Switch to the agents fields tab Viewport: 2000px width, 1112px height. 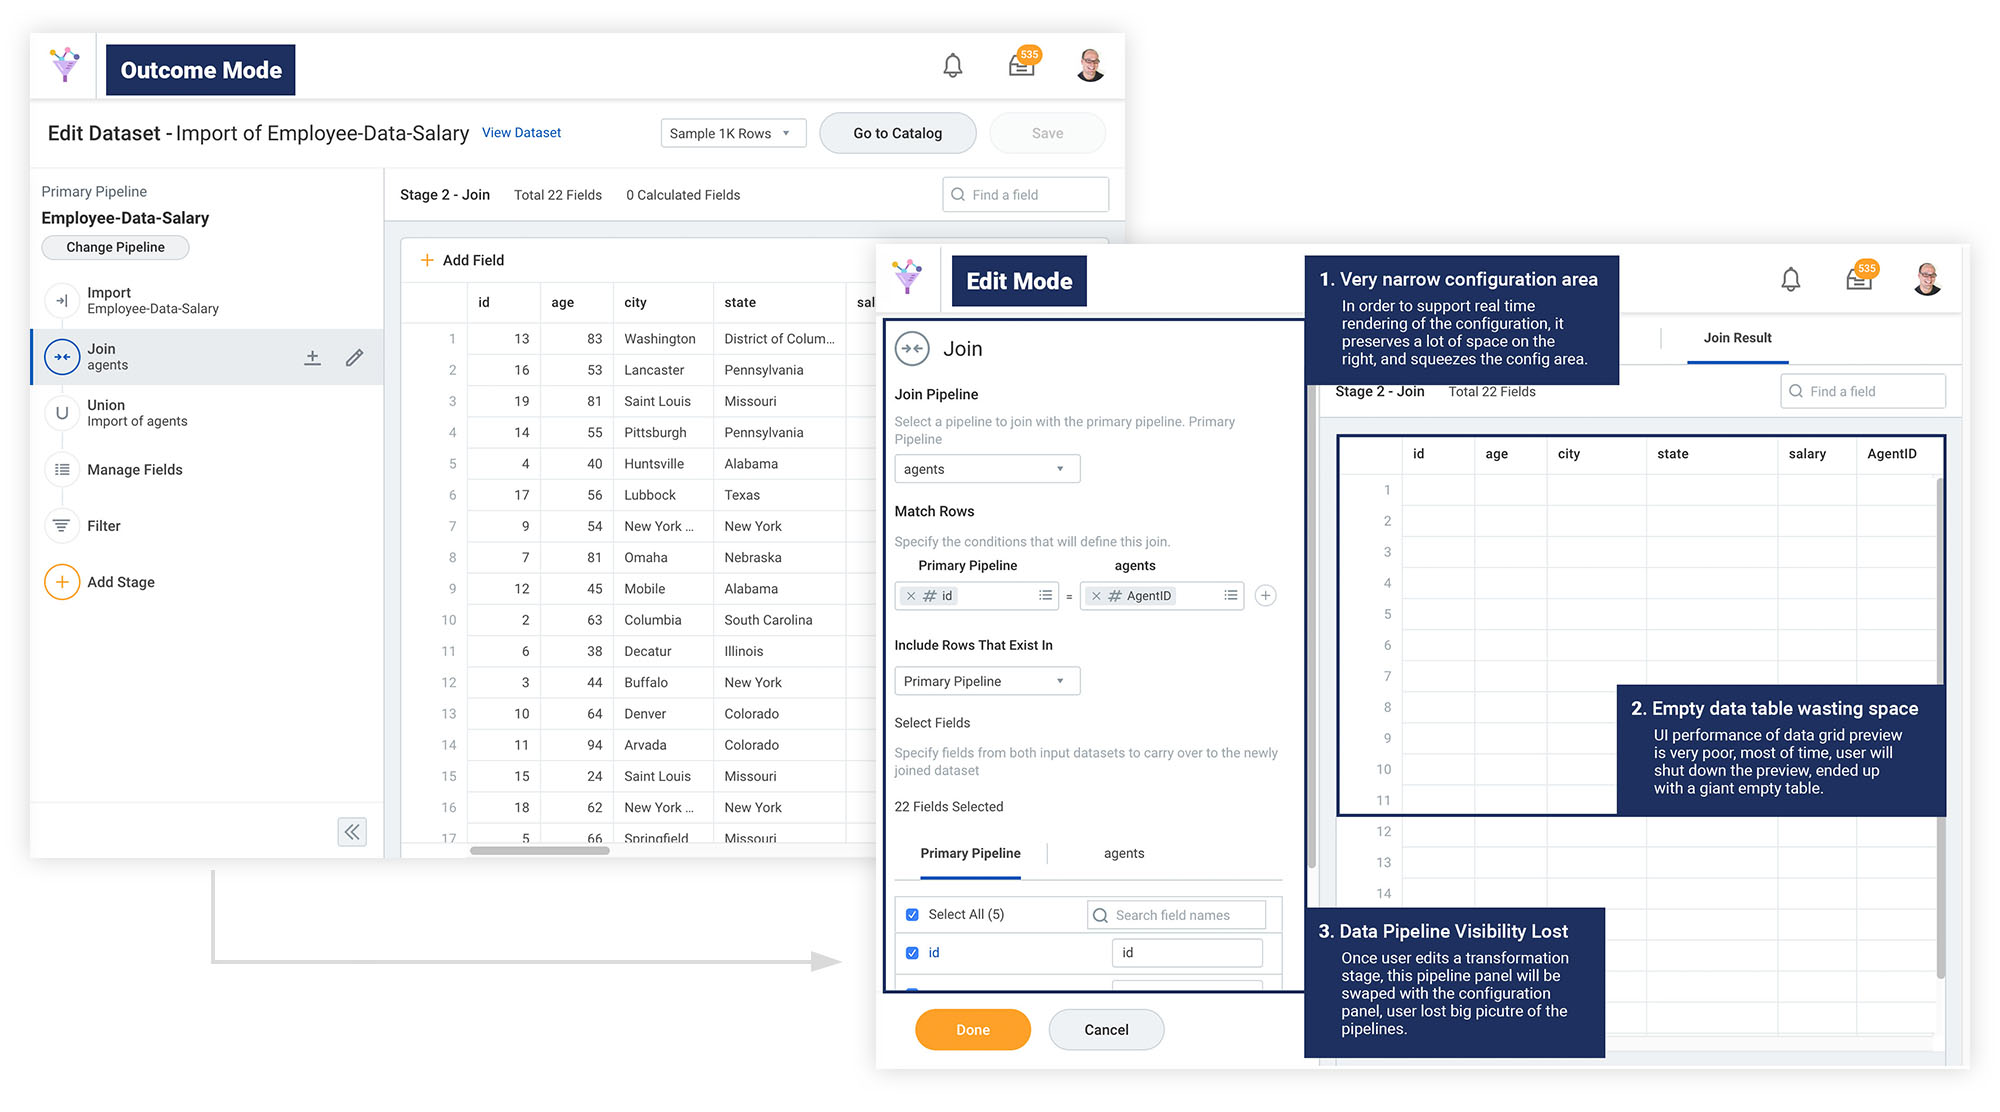[1123, 853]
